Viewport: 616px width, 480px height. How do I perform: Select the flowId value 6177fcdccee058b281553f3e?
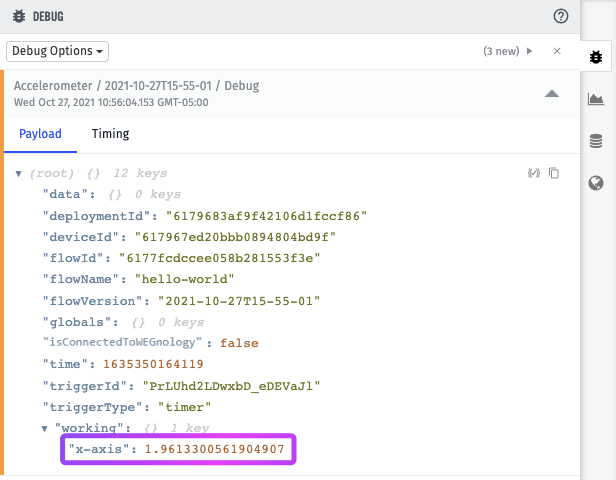click(220, 258)
